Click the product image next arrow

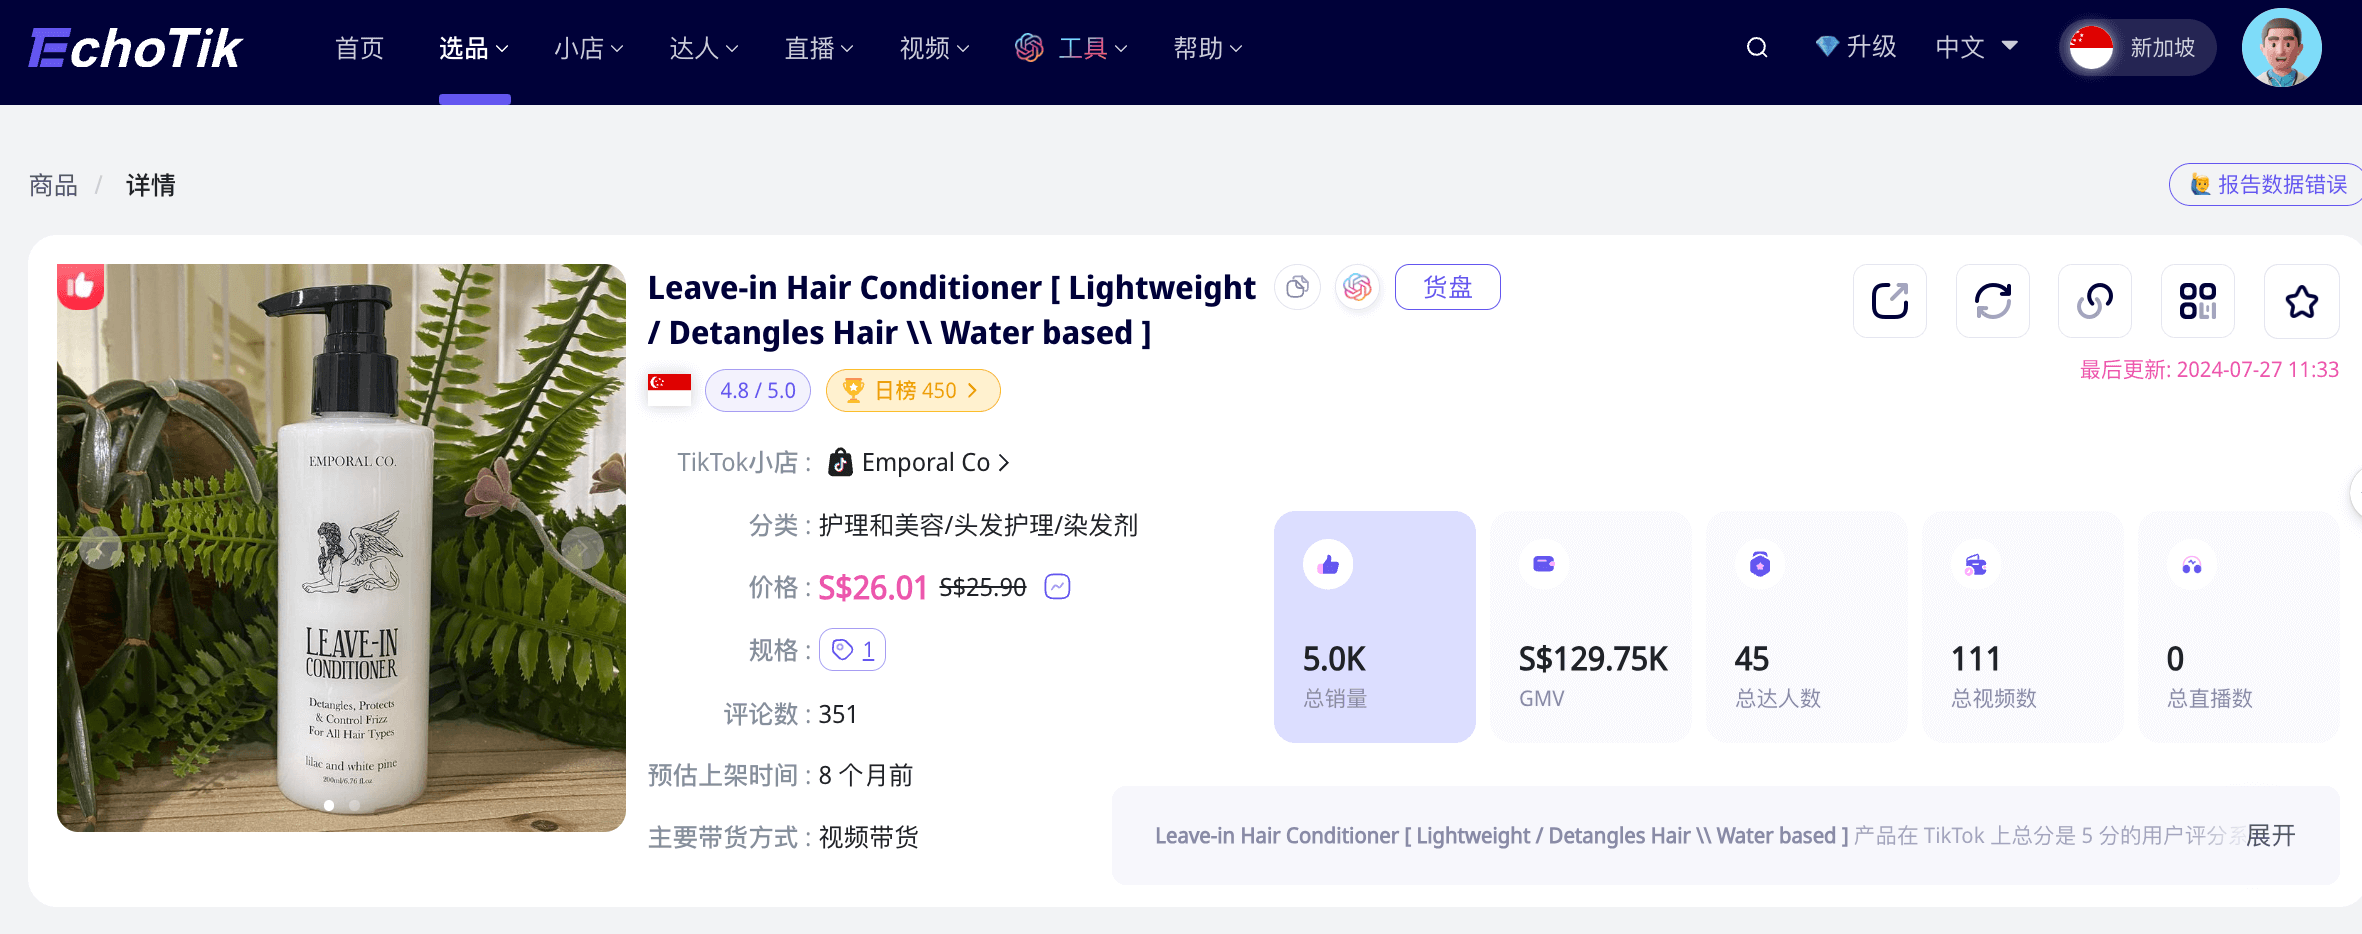coord(581,547)
